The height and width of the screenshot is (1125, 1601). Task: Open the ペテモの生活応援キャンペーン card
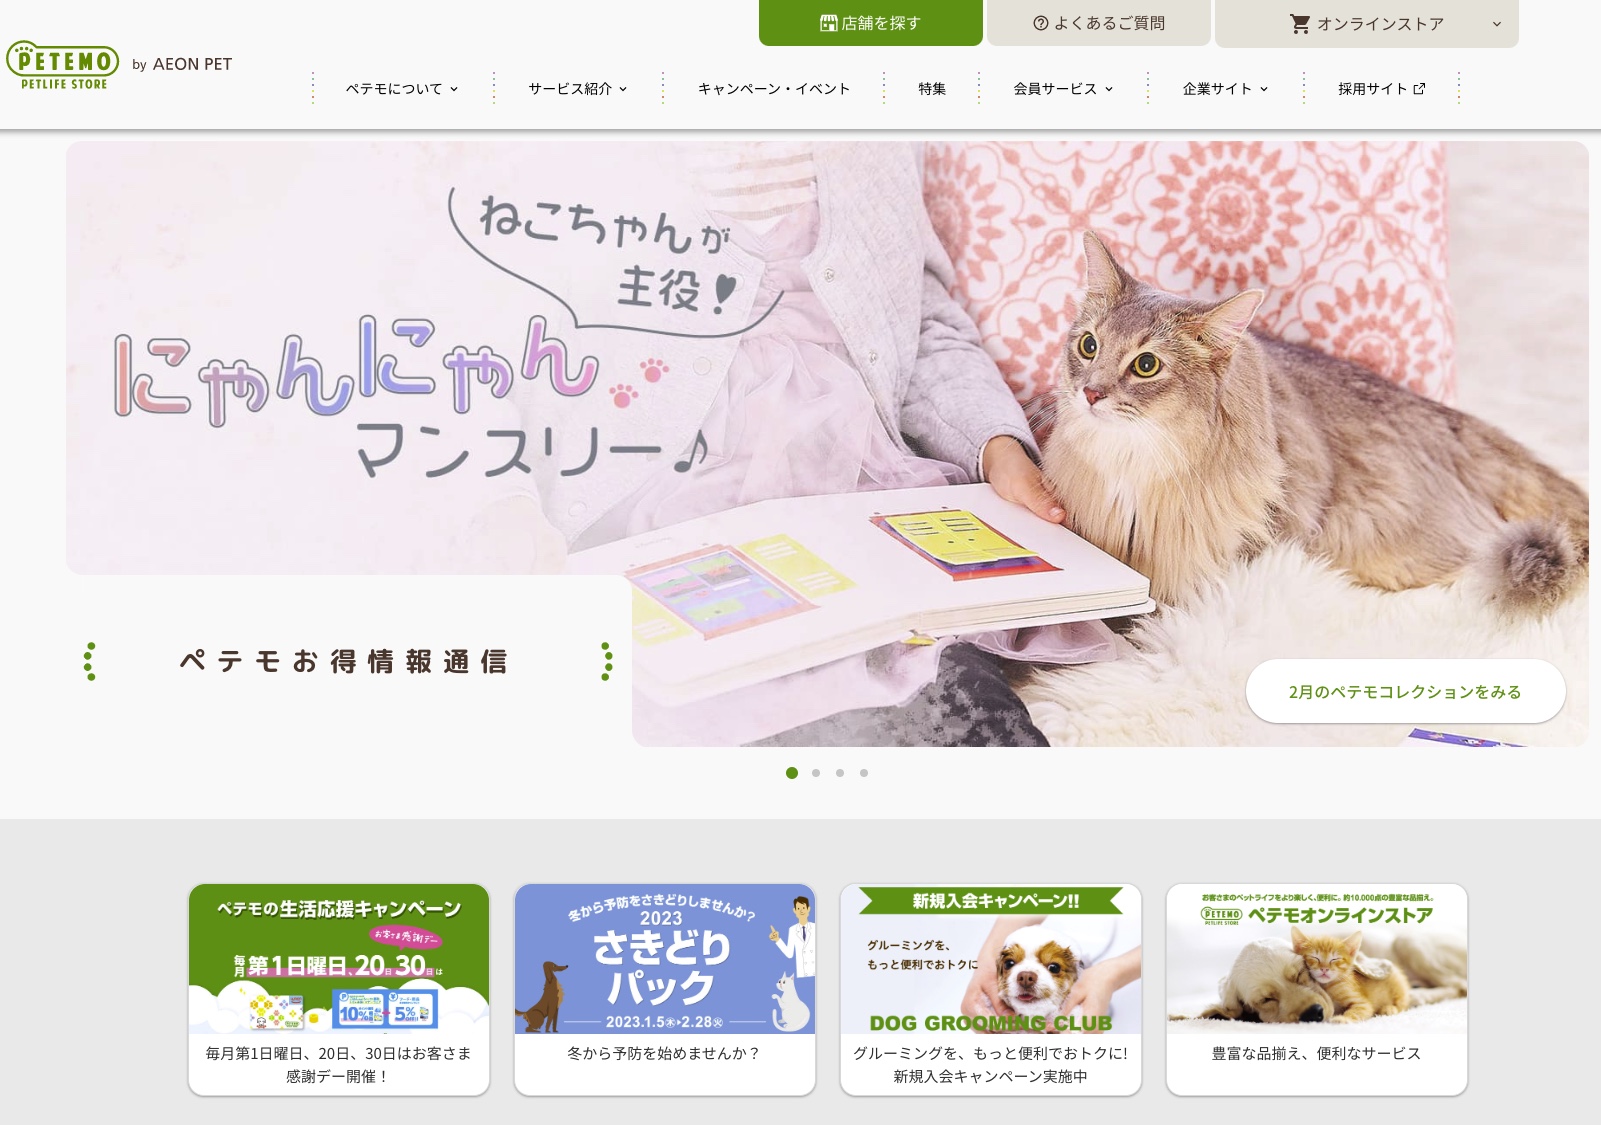339,989
